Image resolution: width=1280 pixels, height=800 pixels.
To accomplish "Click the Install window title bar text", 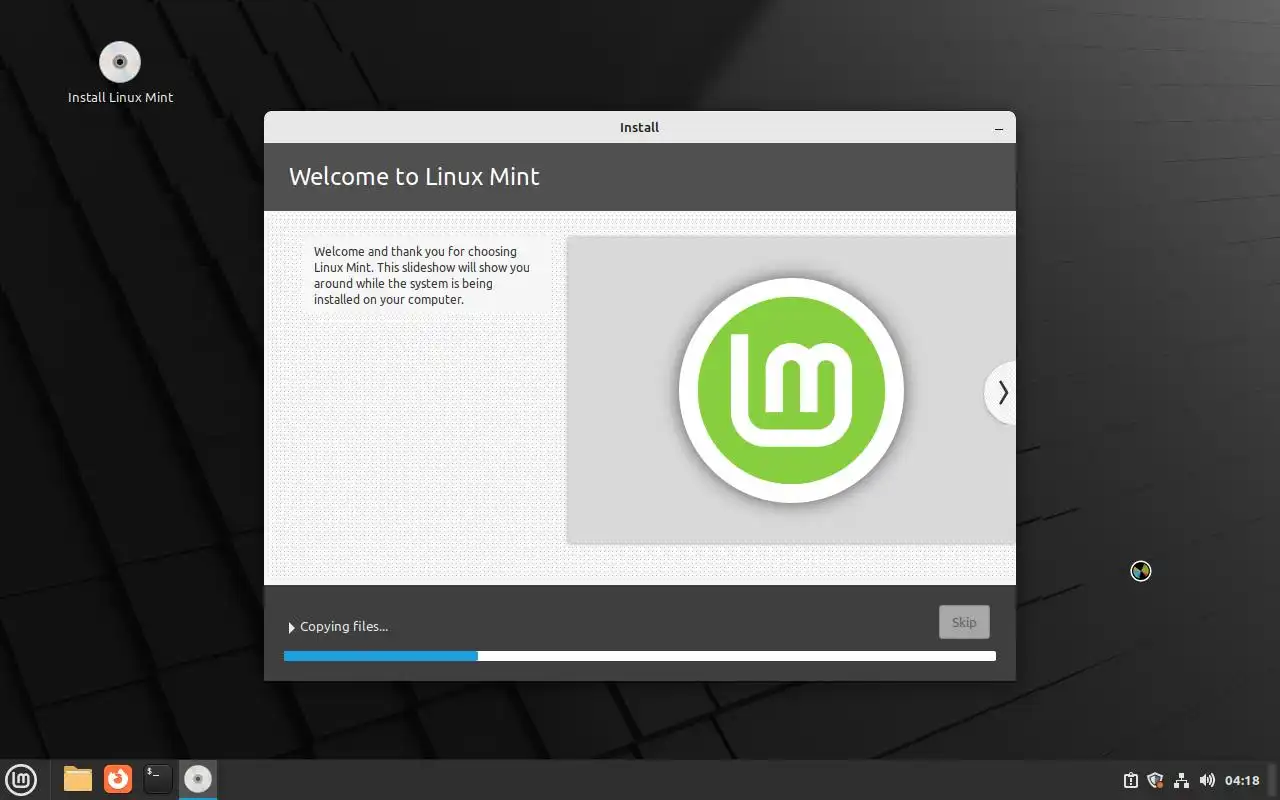I will click(x=639, y=128).
